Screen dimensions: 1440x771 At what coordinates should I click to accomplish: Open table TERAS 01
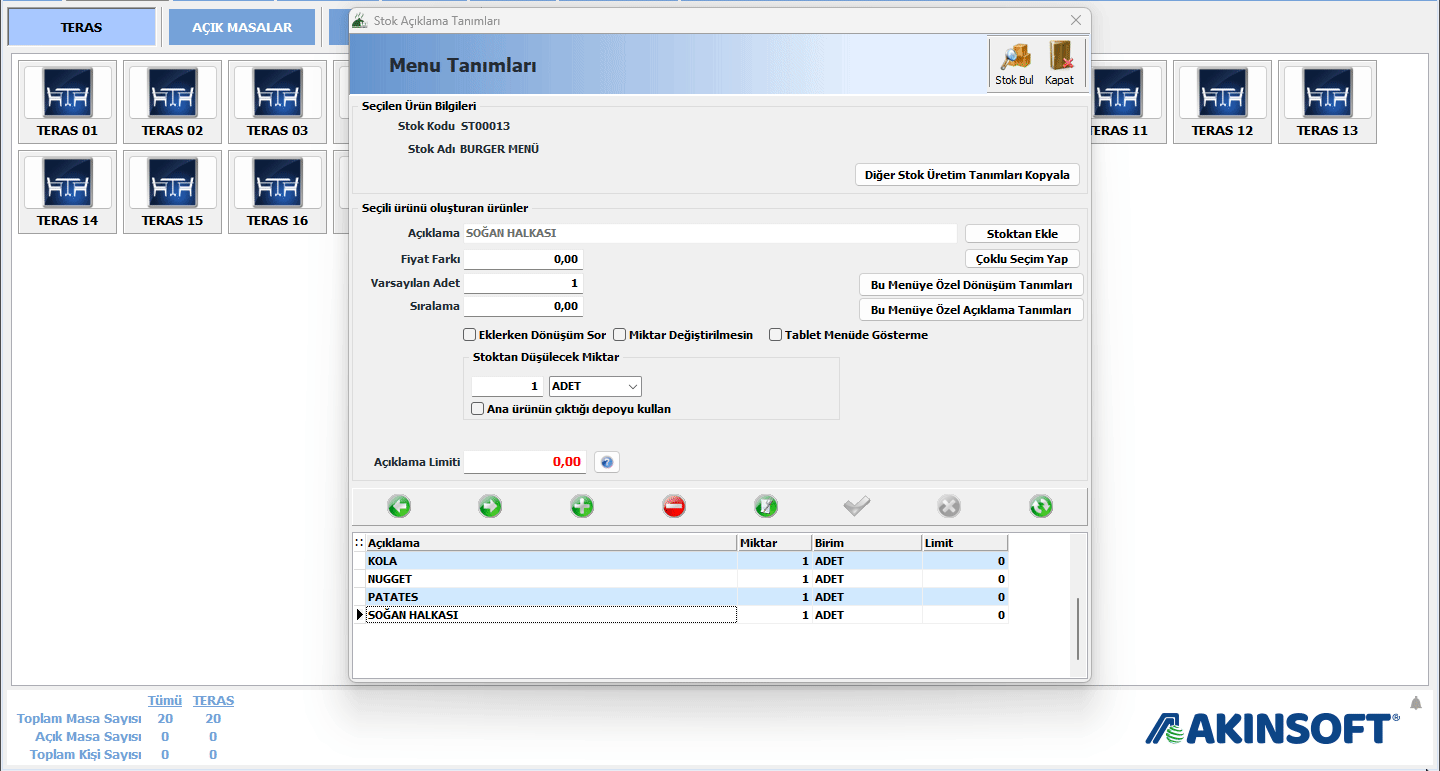(67, 102)
